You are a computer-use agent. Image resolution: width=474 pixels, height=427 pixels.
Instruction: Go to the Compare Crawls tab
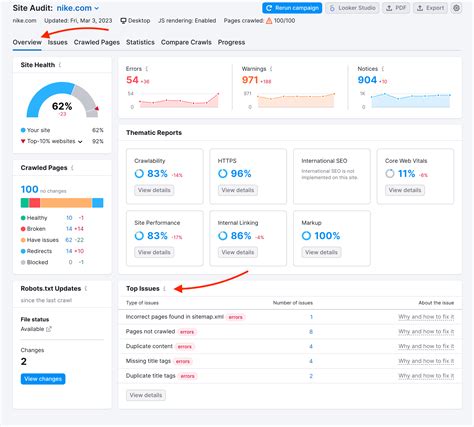coord(186,42)
